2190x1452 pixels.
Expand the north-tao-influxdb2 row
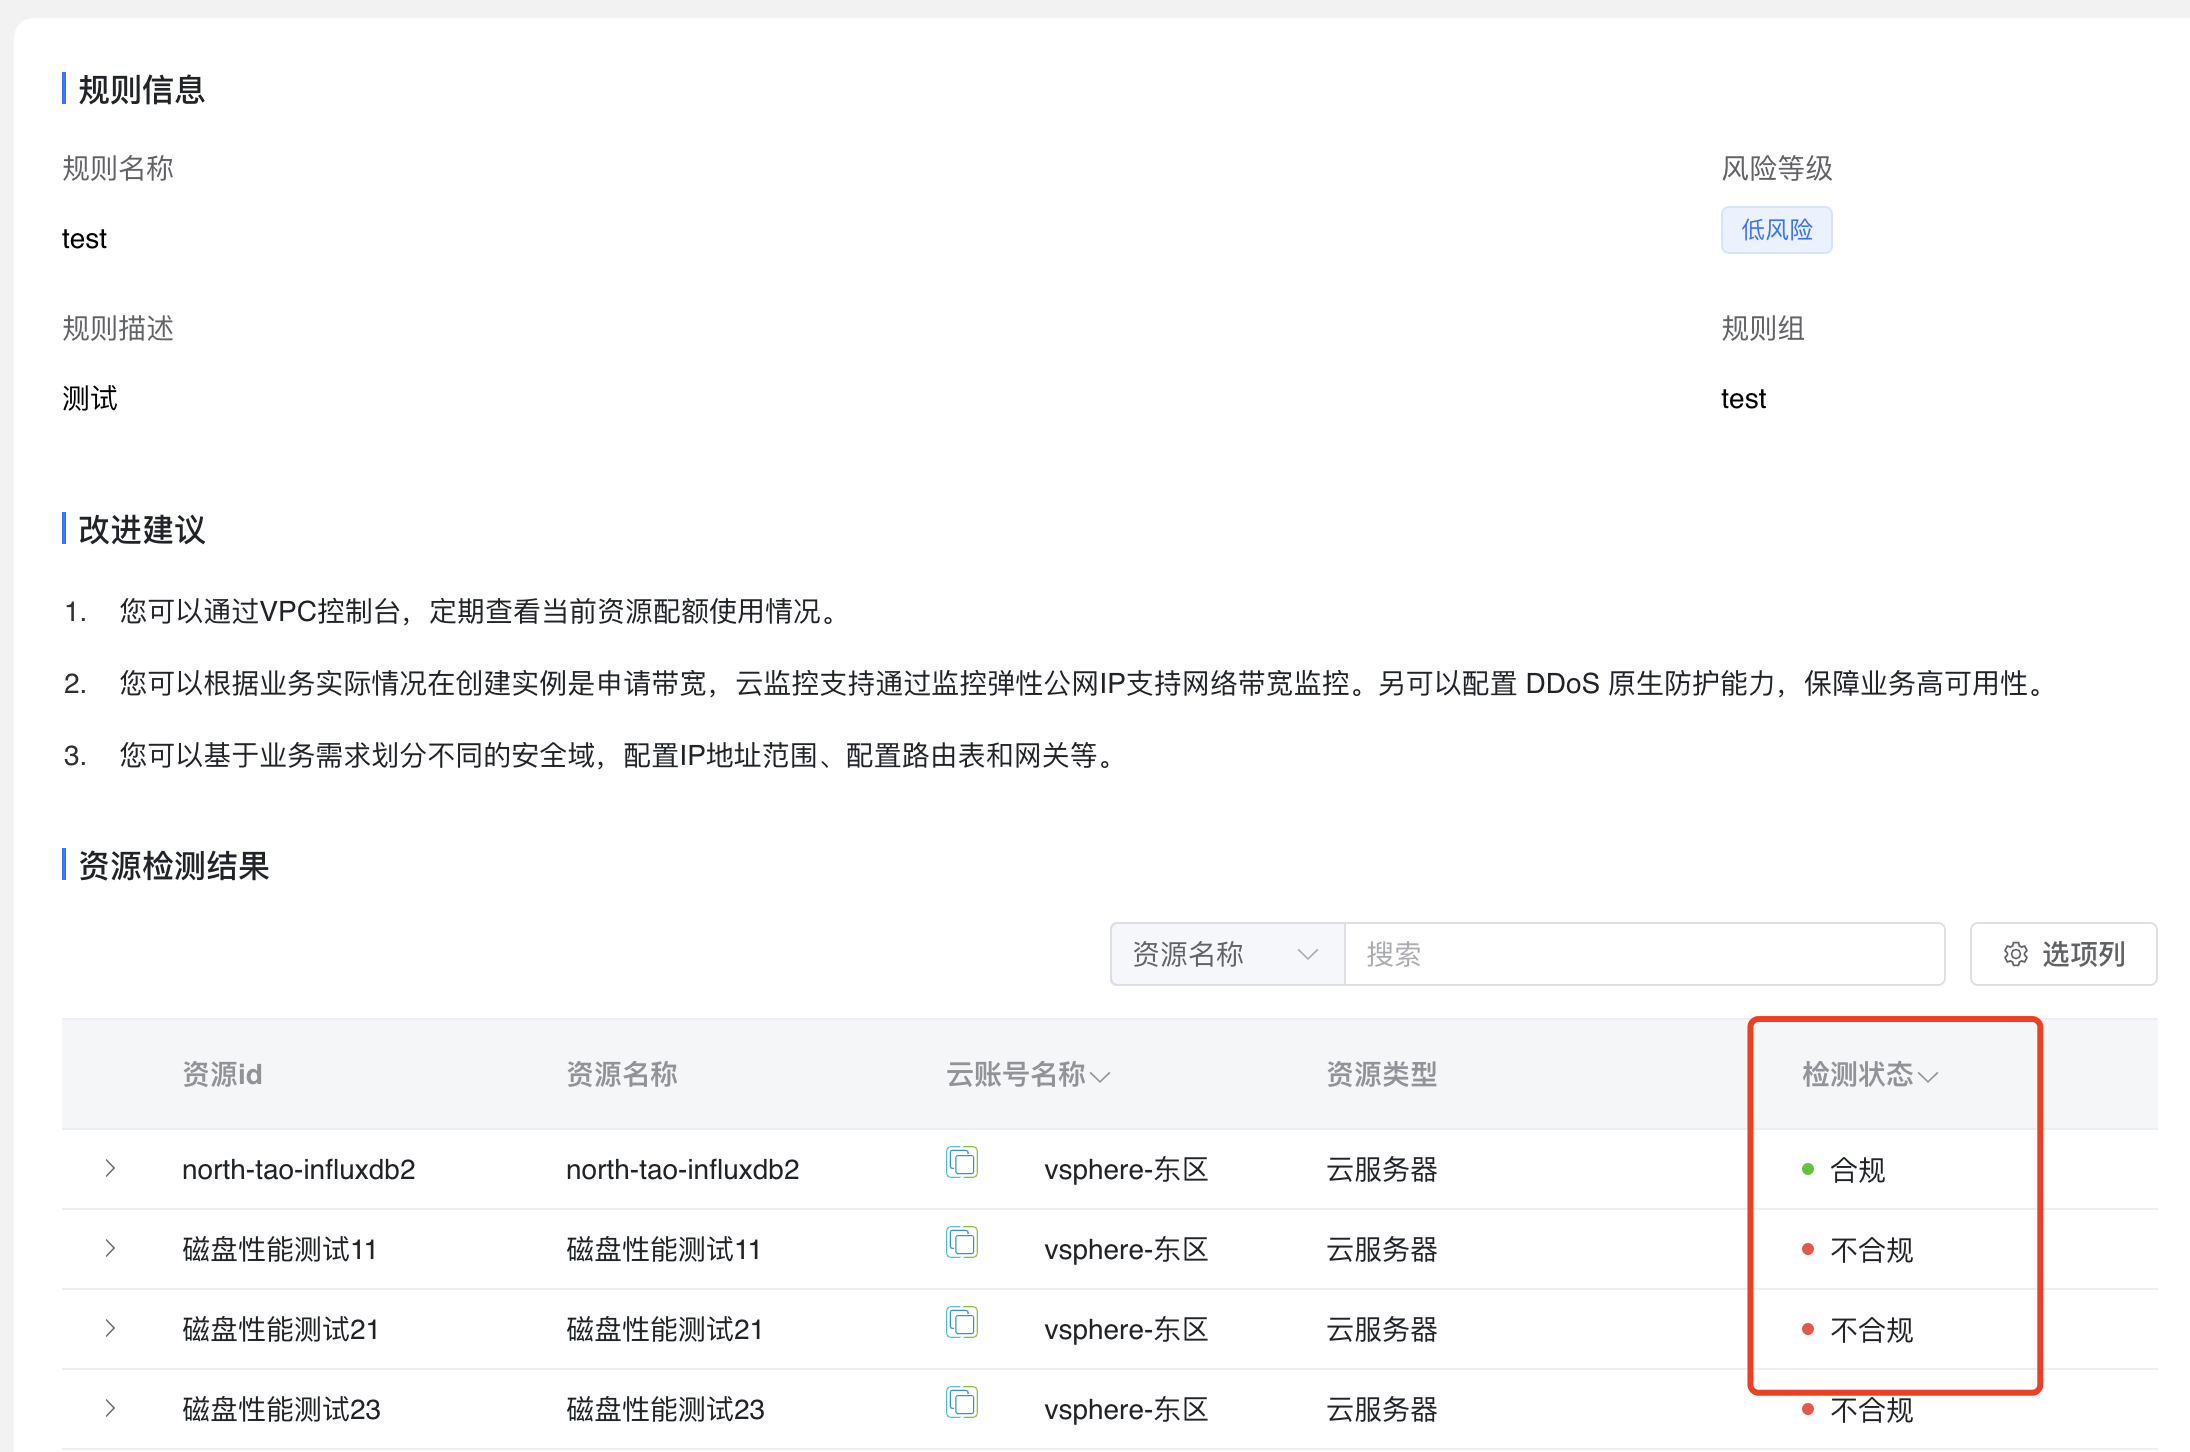point(110,1168)
